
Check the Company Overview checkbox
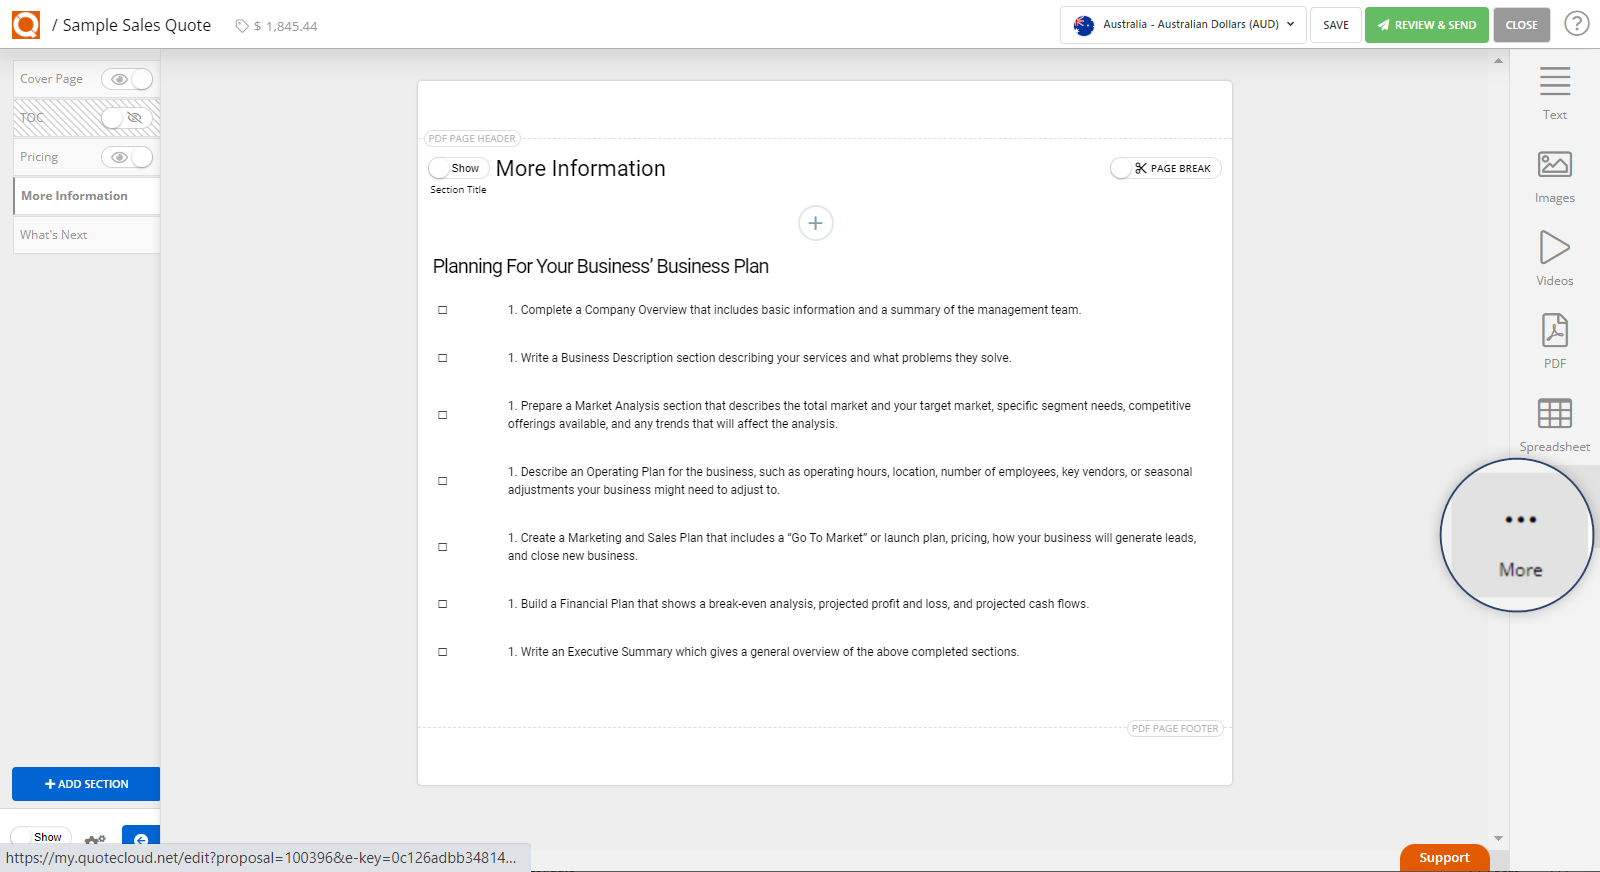(443, 310)
